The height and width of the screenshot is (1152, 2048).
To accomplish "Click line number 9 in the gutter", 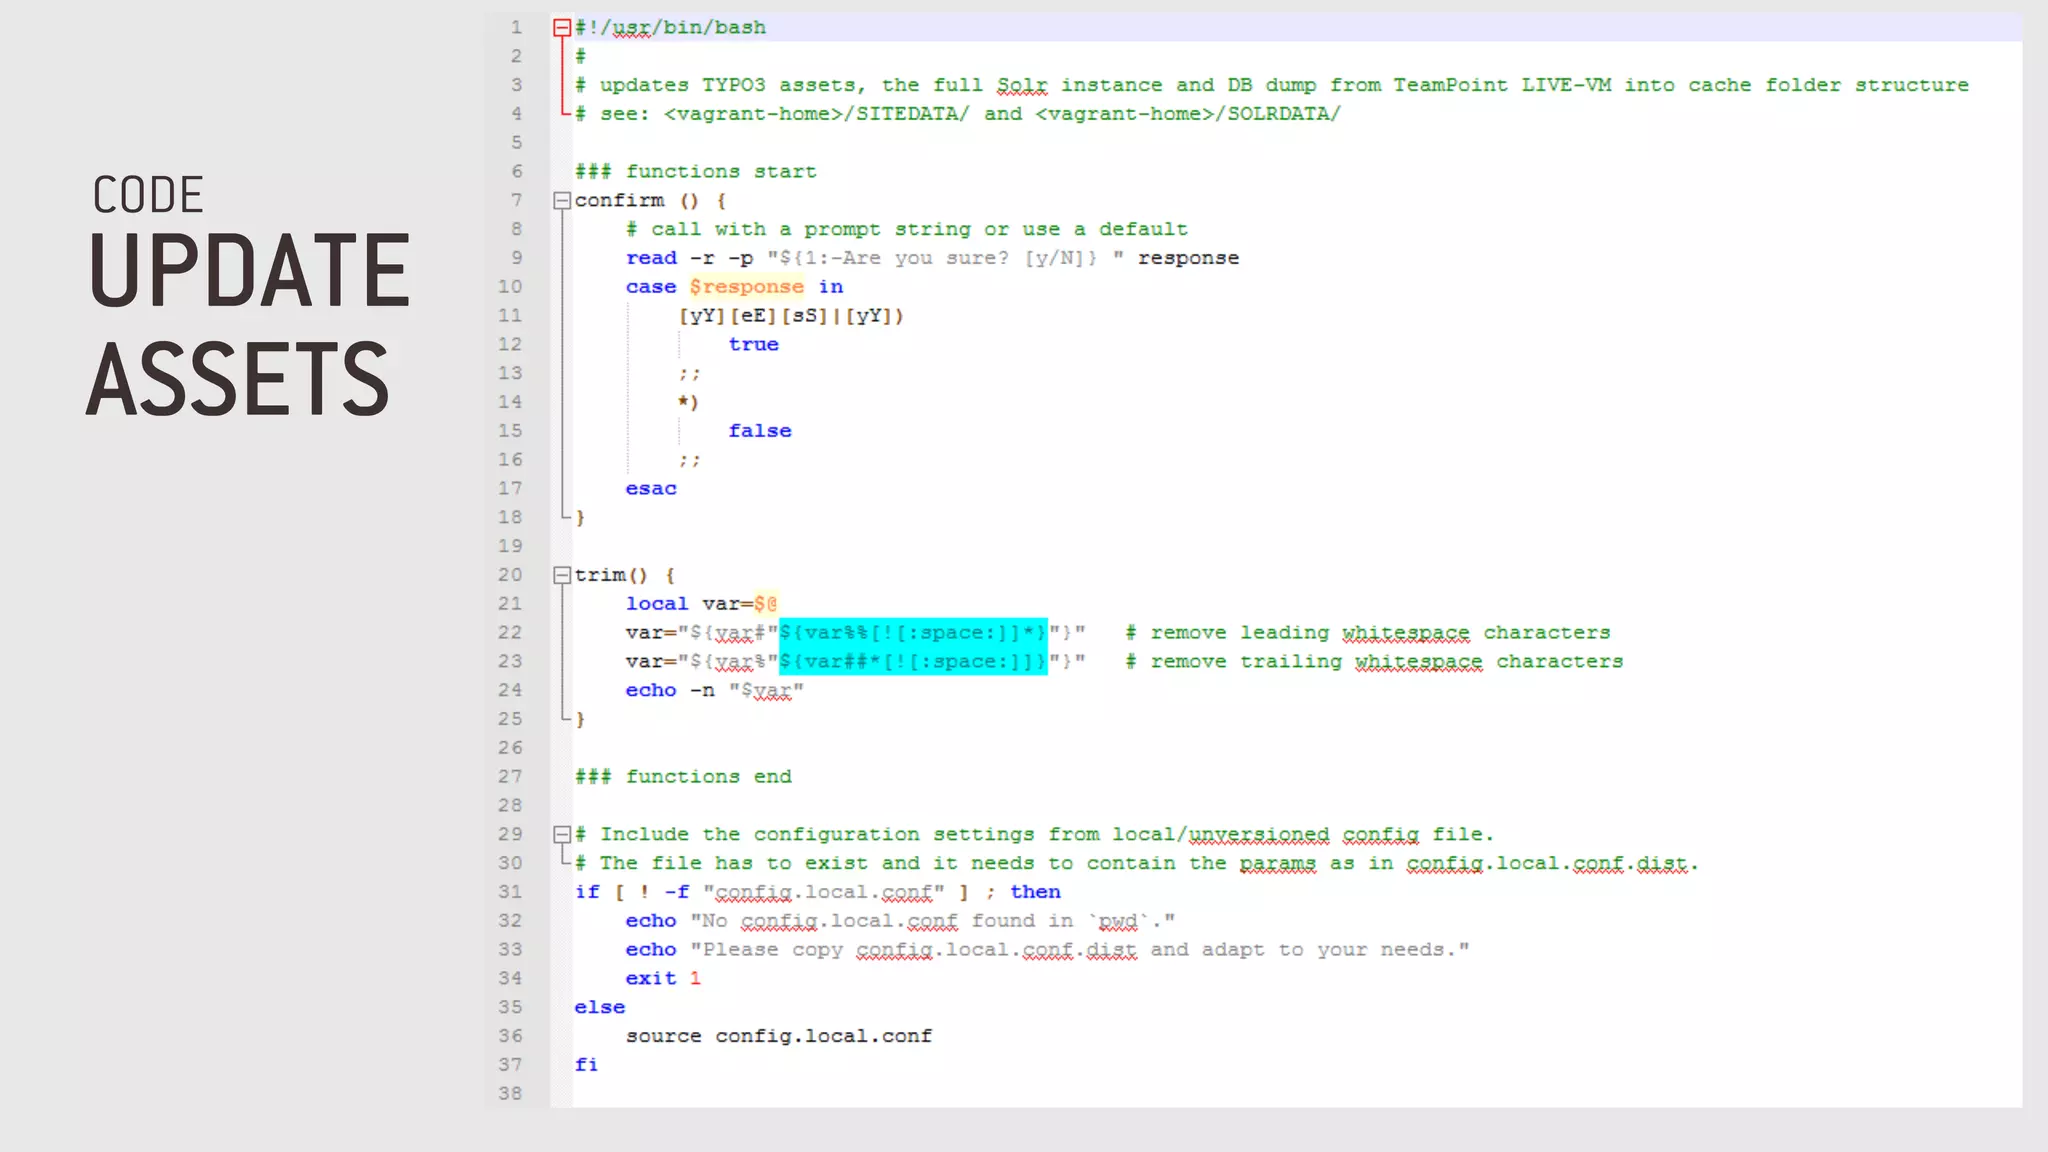I will 516,258.
